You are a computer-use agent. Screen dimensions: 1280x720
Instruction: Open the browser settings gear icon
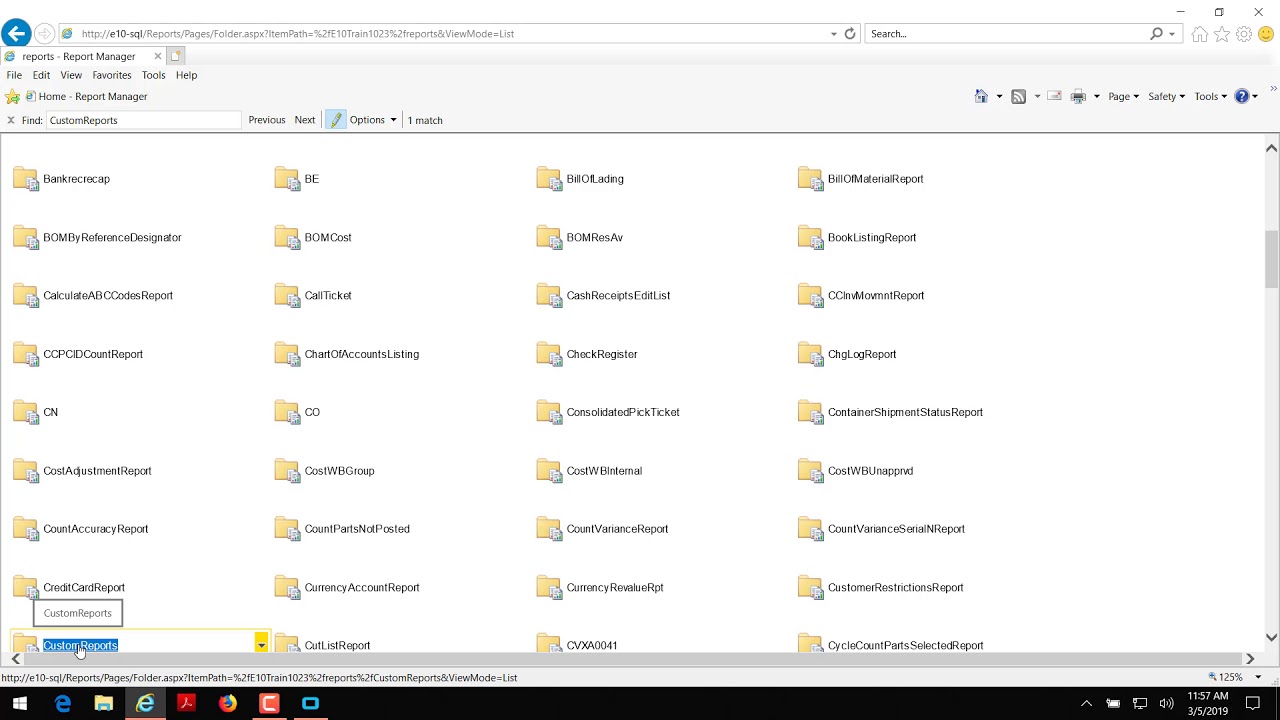point(1244,34)
